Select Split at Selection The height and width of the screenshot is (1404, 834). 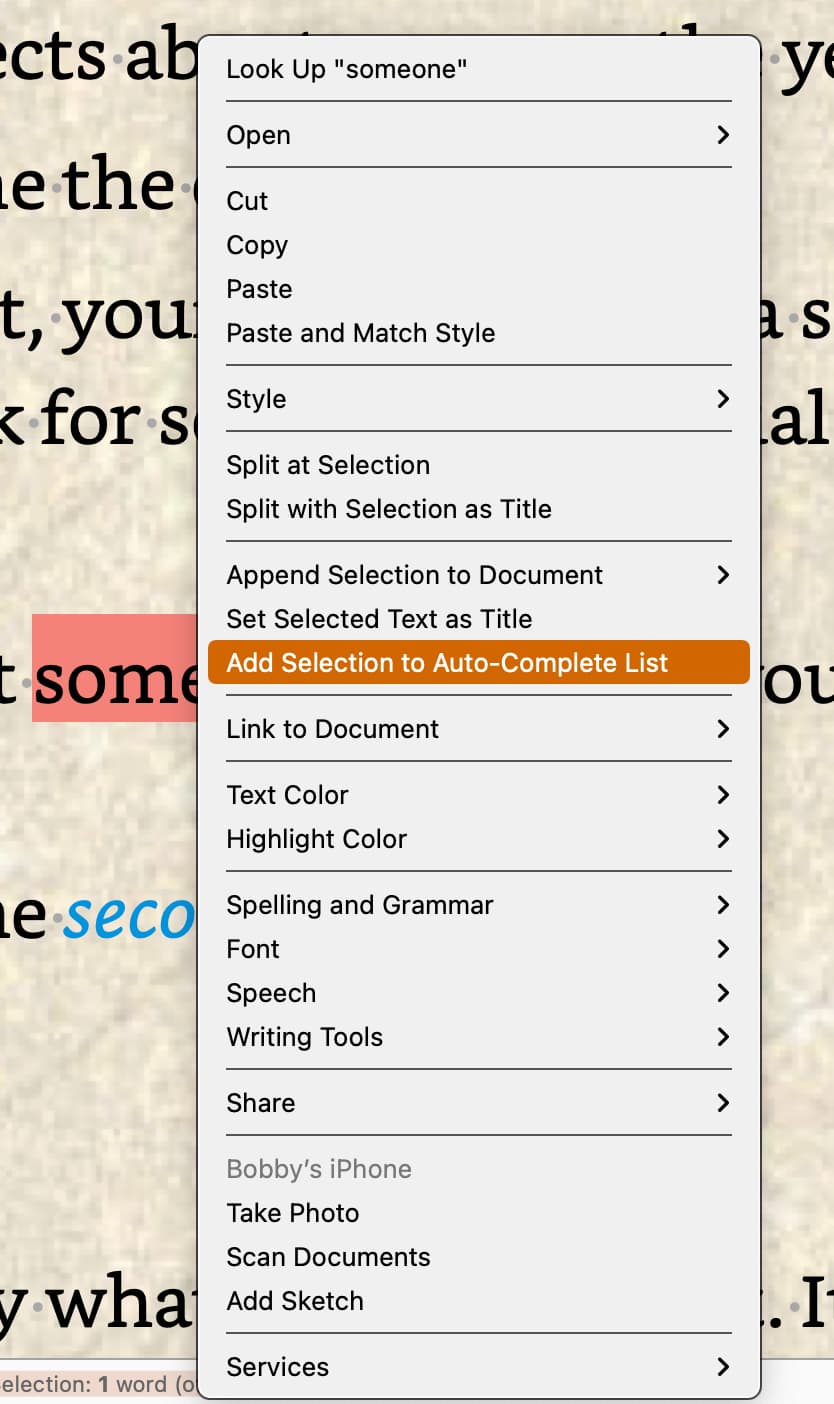(x=478, y=465)
